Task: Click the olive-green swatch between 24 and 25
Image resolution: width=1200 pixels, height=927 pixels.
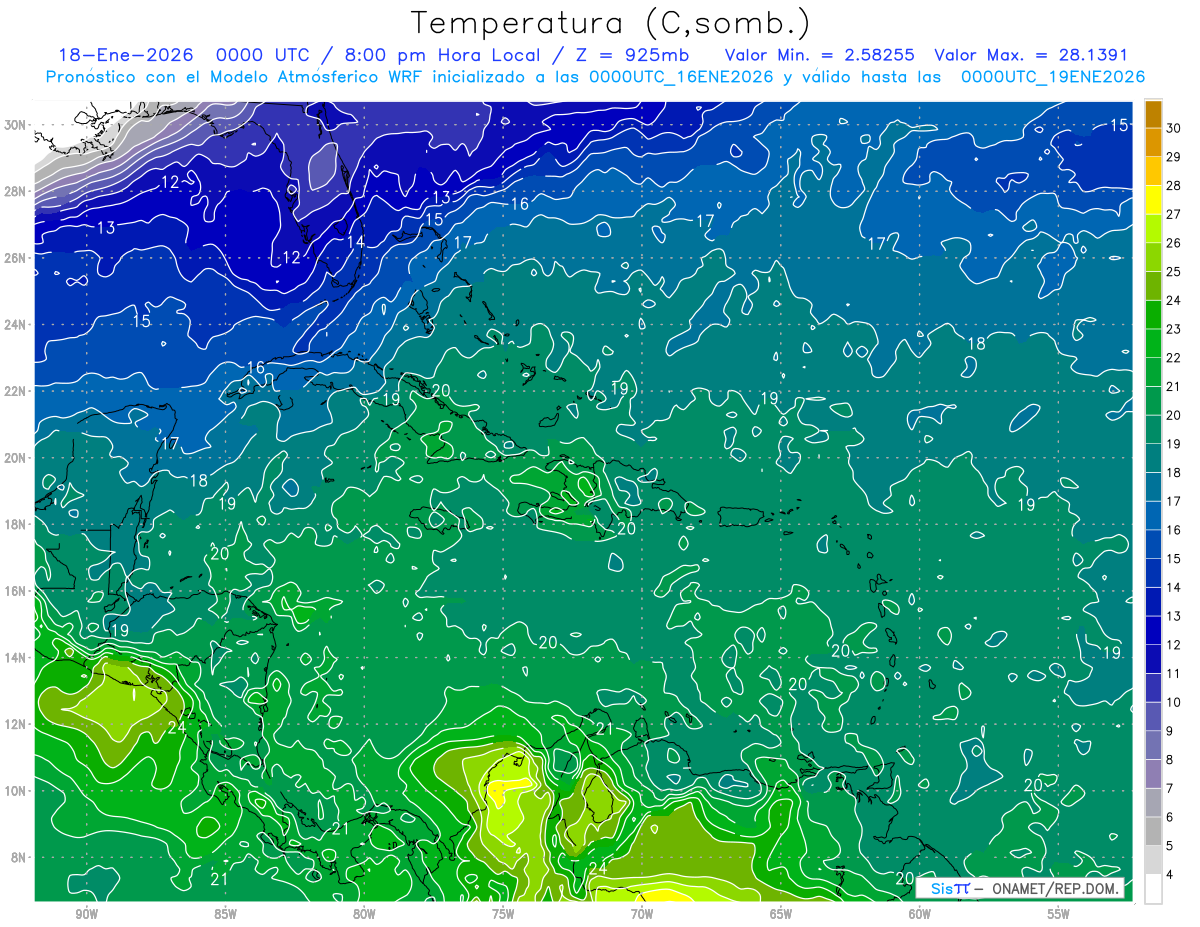Action: click(x=1153, y=286)
